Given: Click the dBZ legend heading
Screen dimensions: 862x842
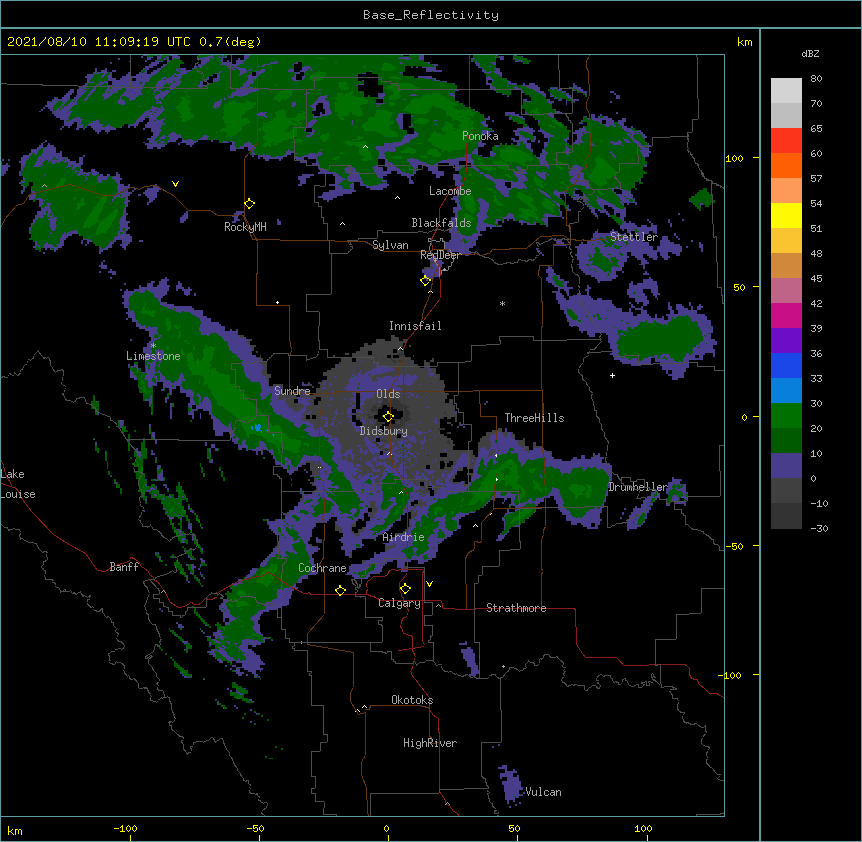Looking at the screenshot, I should [x=810, y=54].
